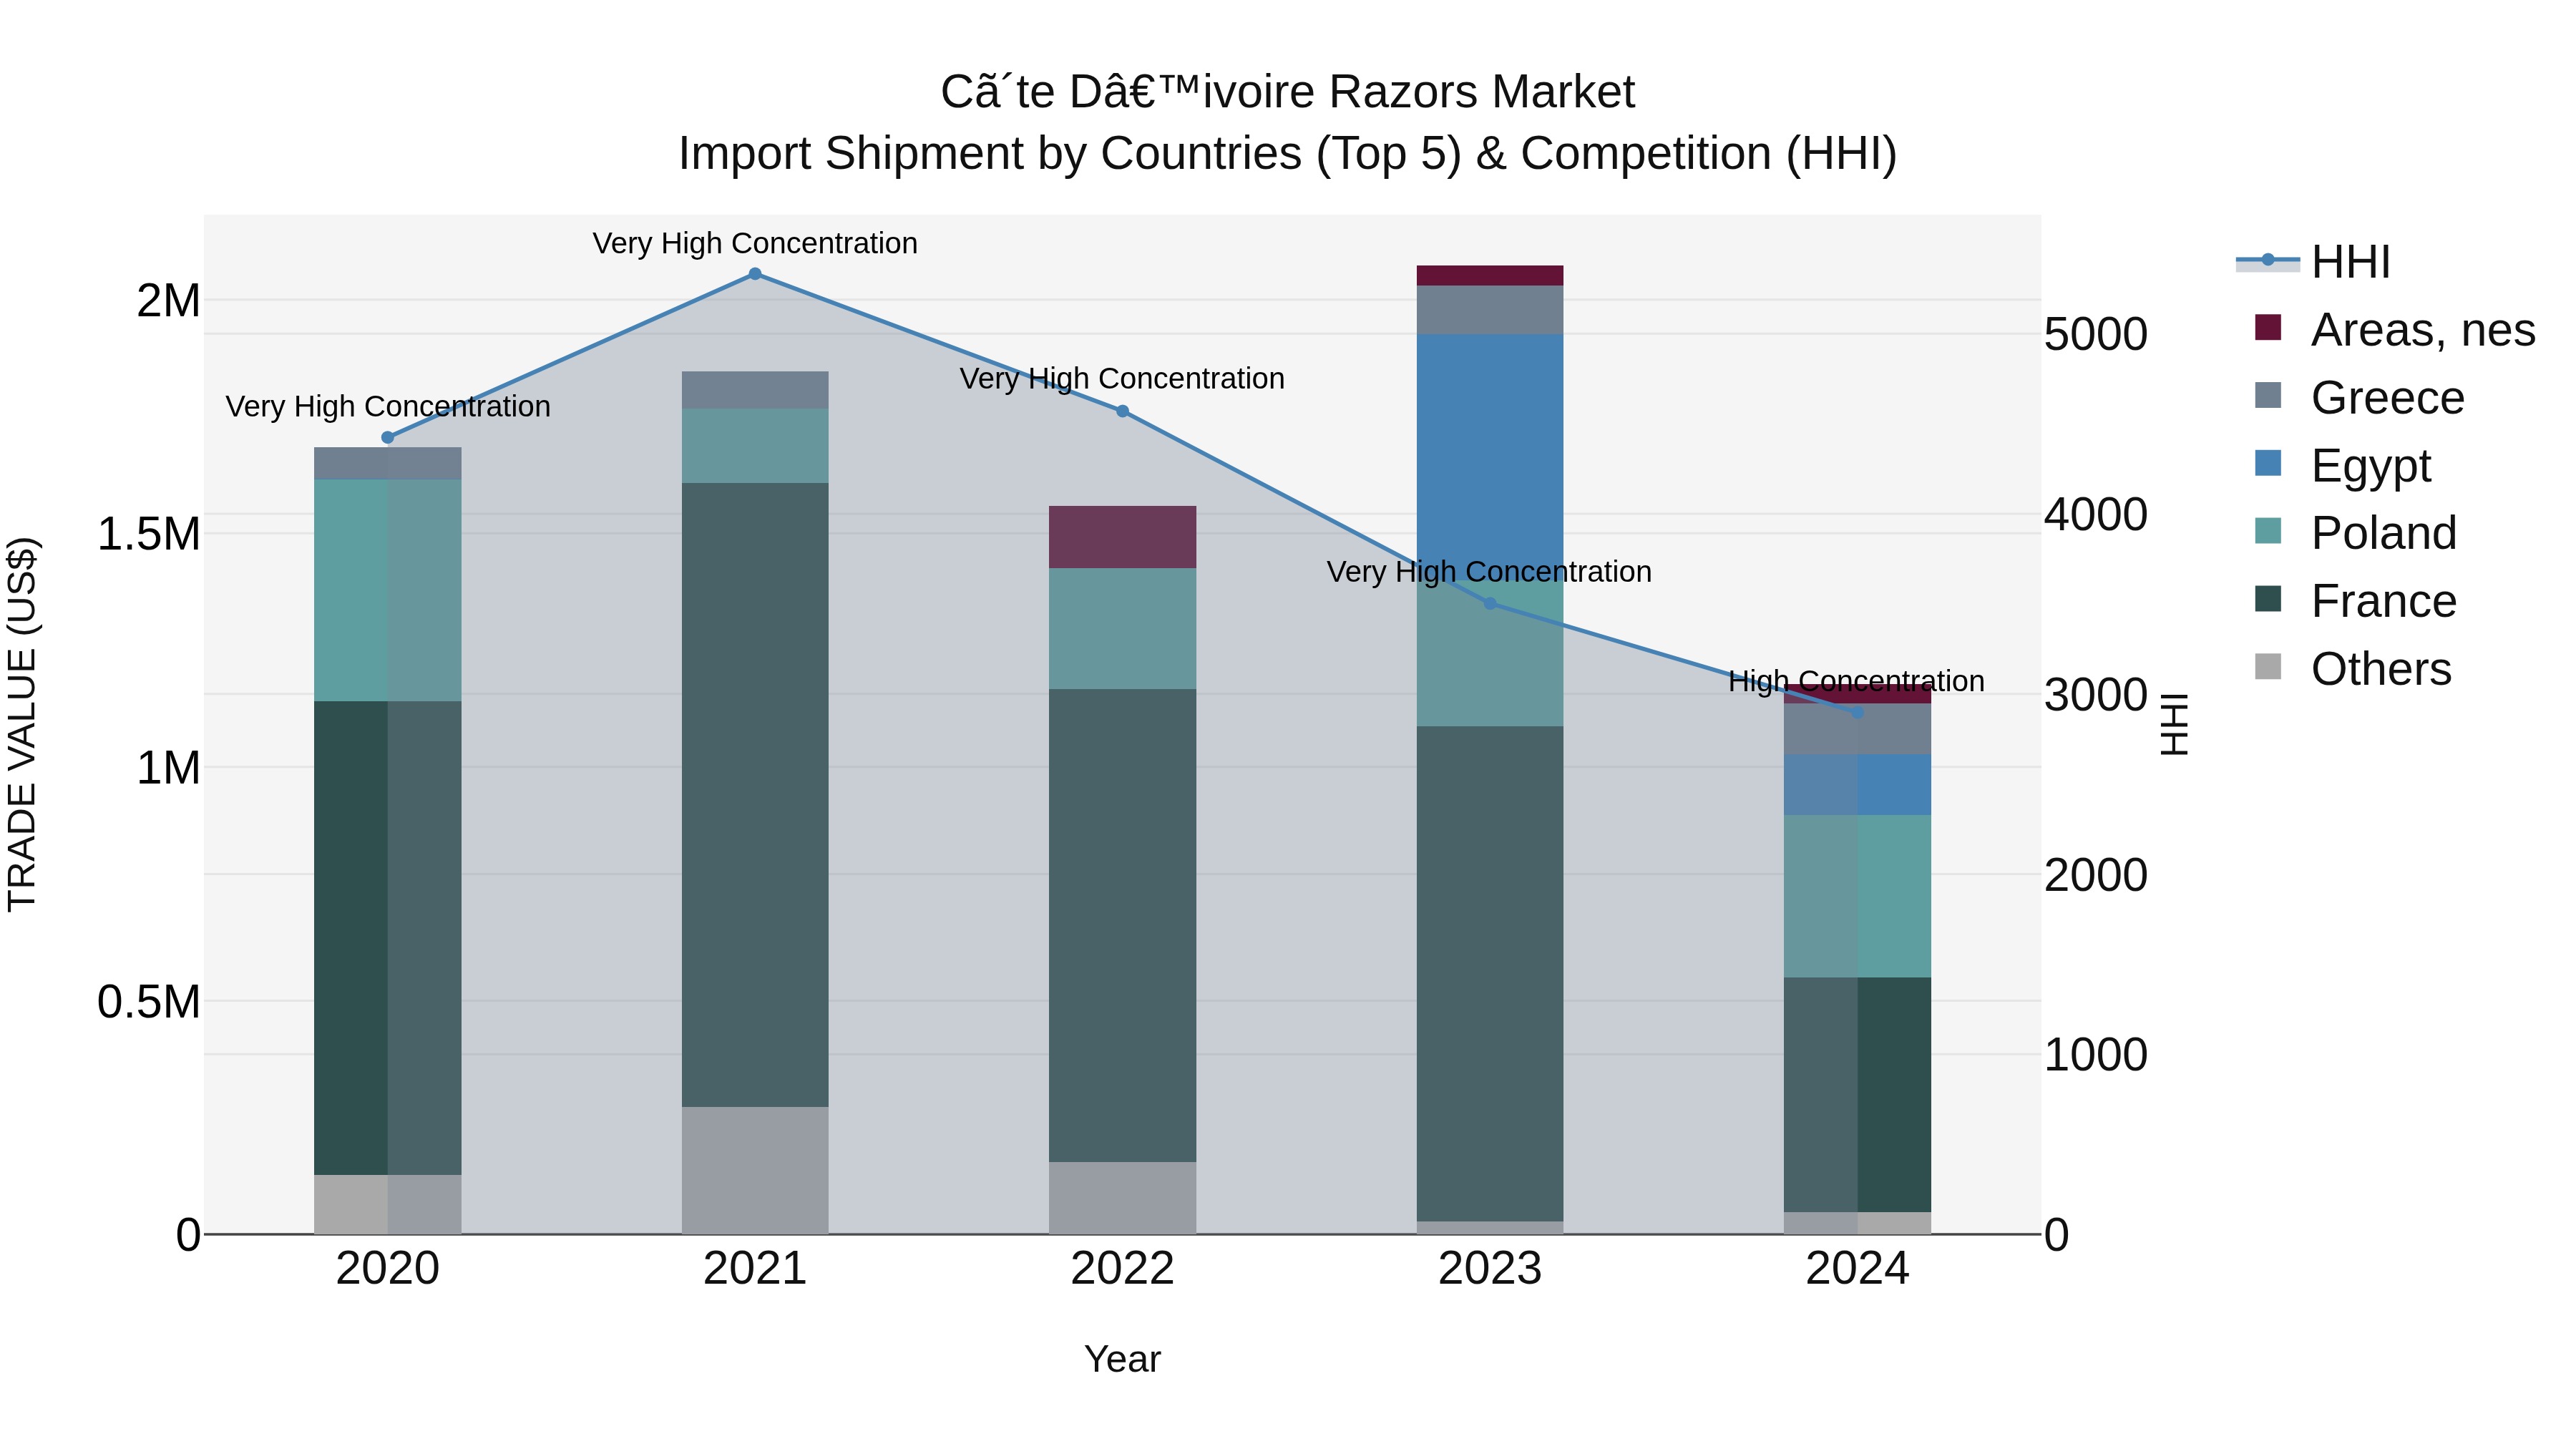Click the Areas, nes segment atop 2023 bar
Viewport: 2576px width, 1449px height.
click(x=1490, y=276)
